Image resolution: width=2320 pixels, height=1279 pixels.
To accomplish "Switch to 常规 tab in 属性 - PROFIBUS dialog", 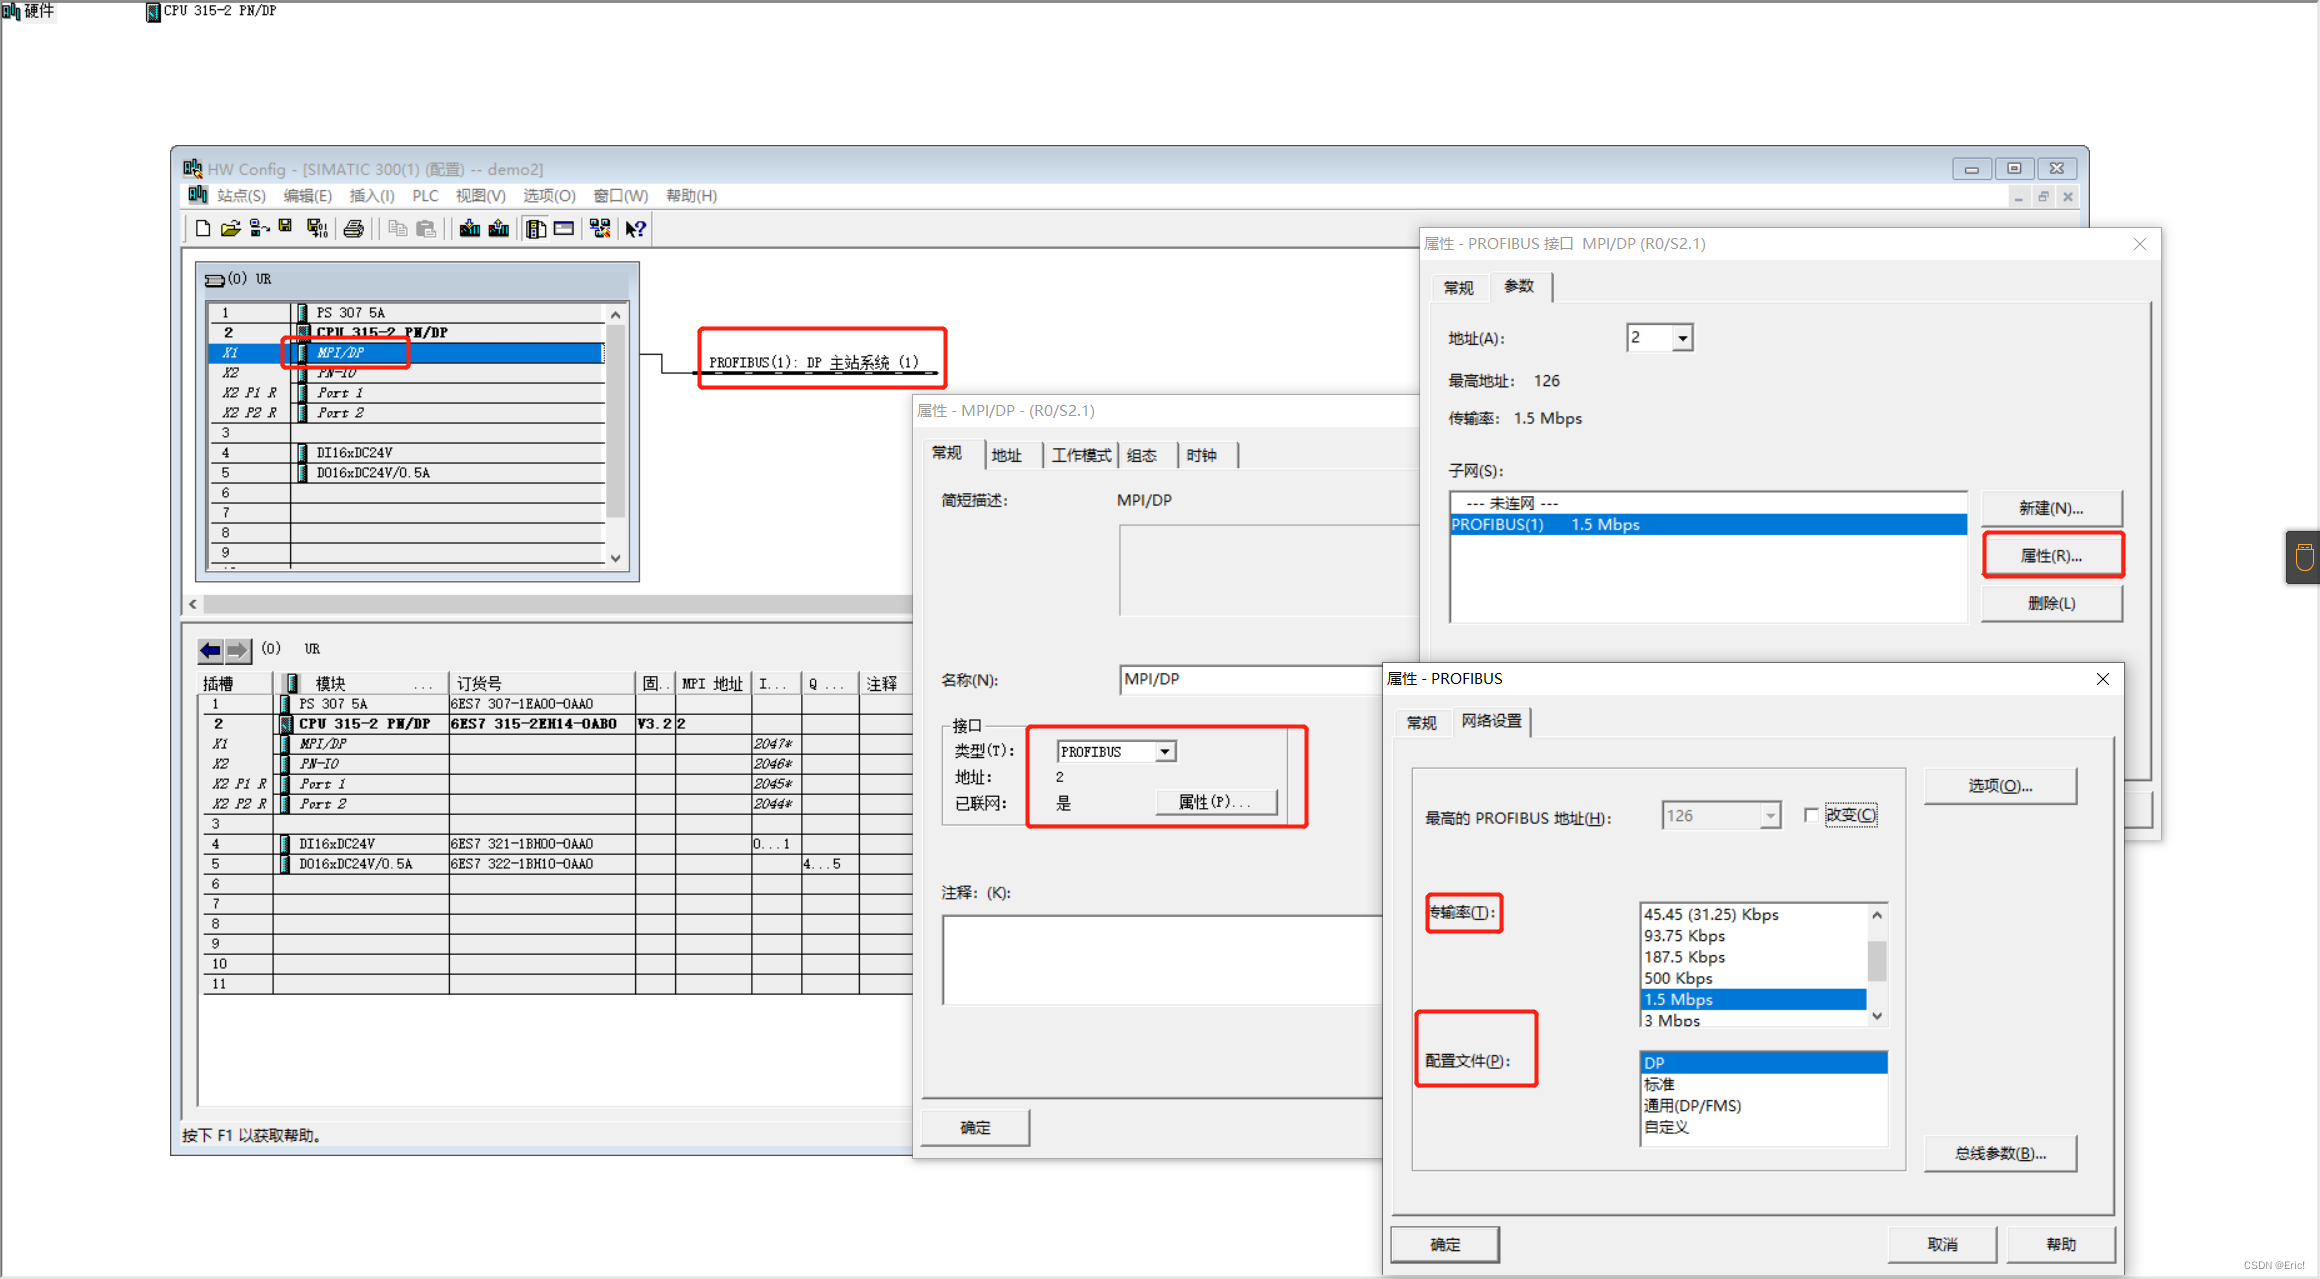I will (x=1421, y=723).
